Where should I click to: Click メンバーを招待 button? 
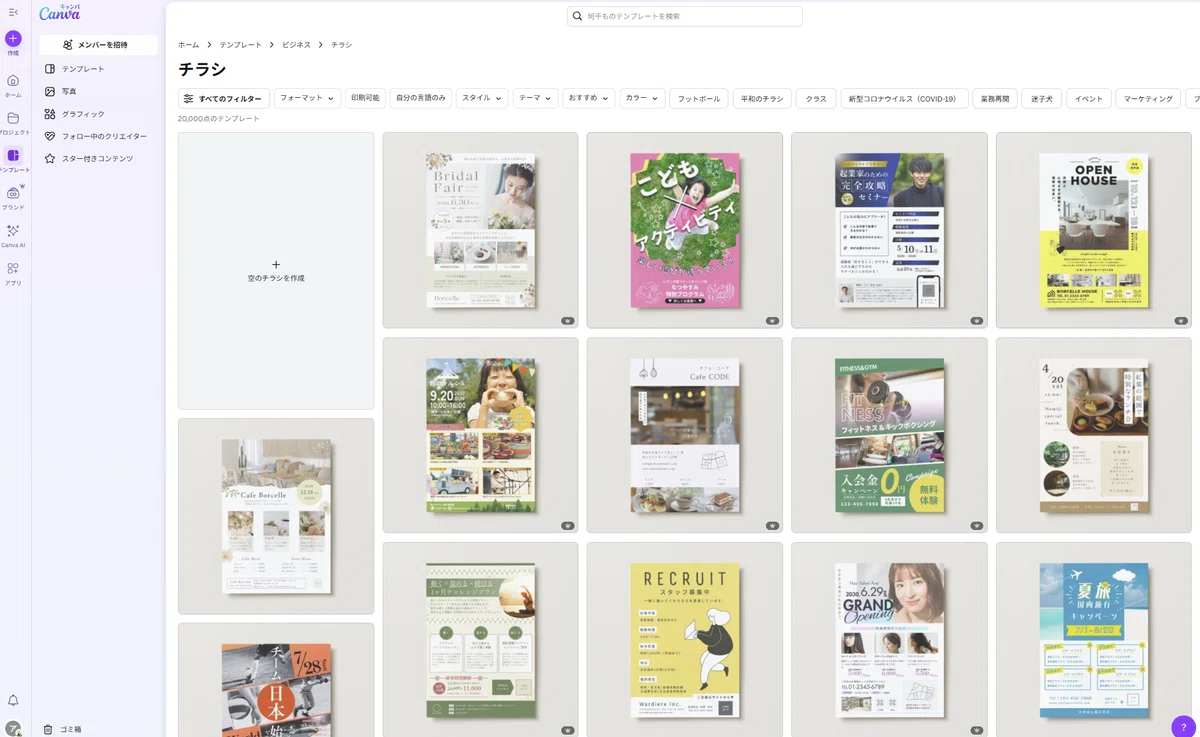[98, 45]
